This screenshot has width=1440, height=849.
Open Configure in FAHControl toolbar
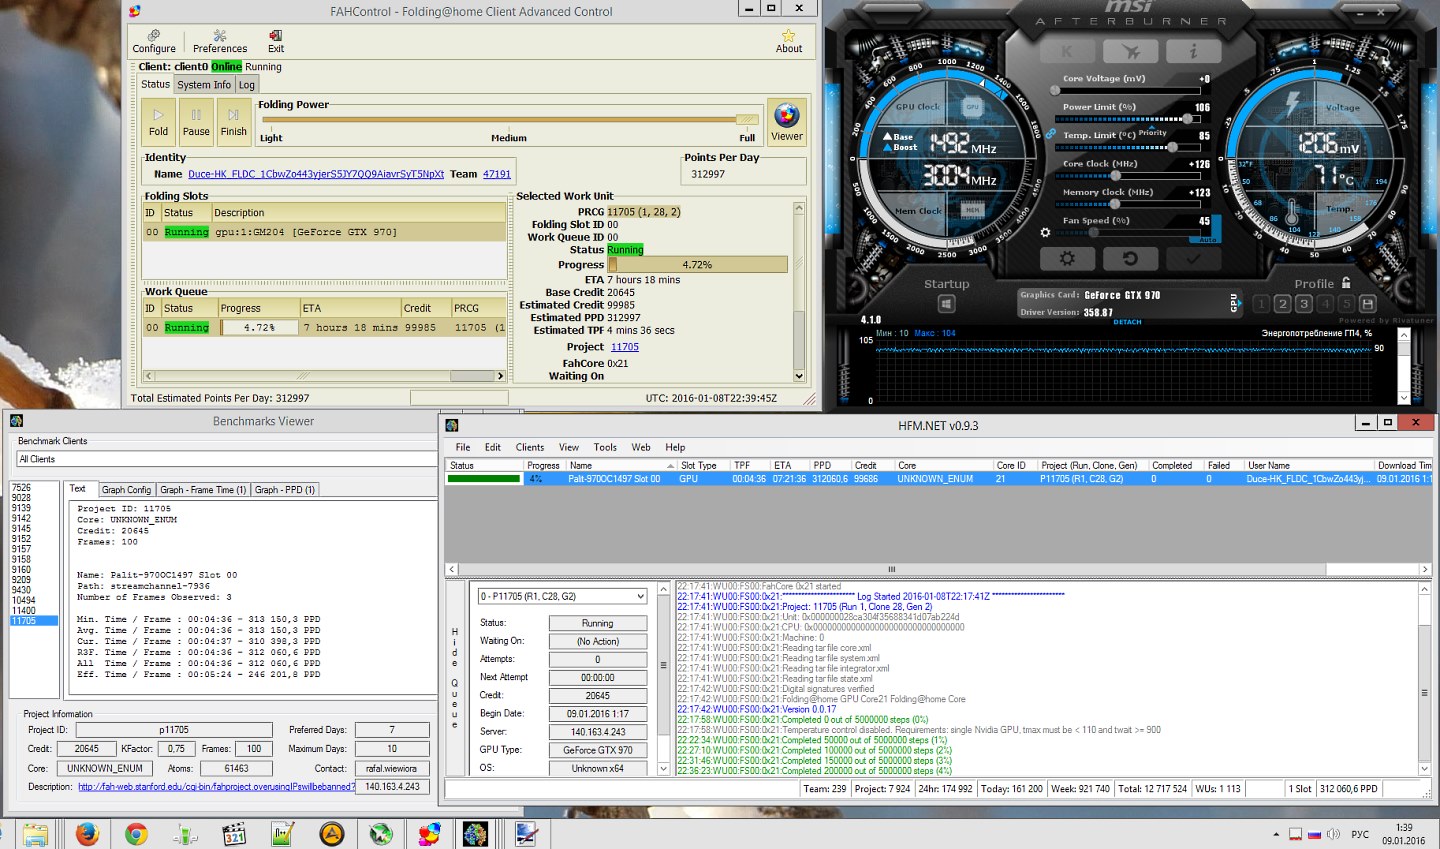click(154, 41)
